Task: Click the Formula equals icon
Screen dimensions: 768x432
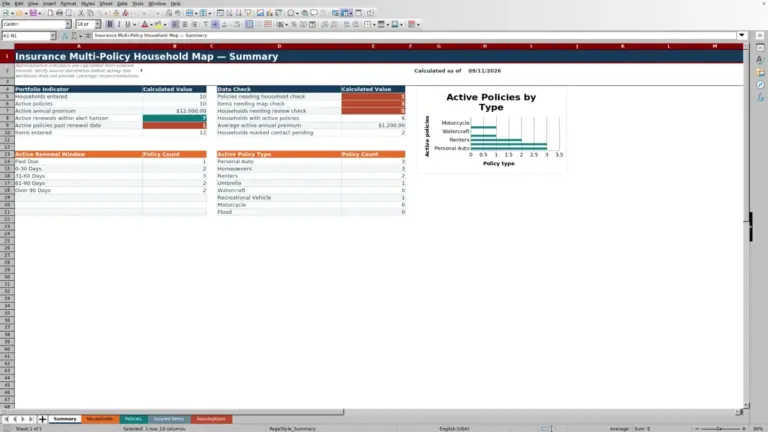Action: 88,35
